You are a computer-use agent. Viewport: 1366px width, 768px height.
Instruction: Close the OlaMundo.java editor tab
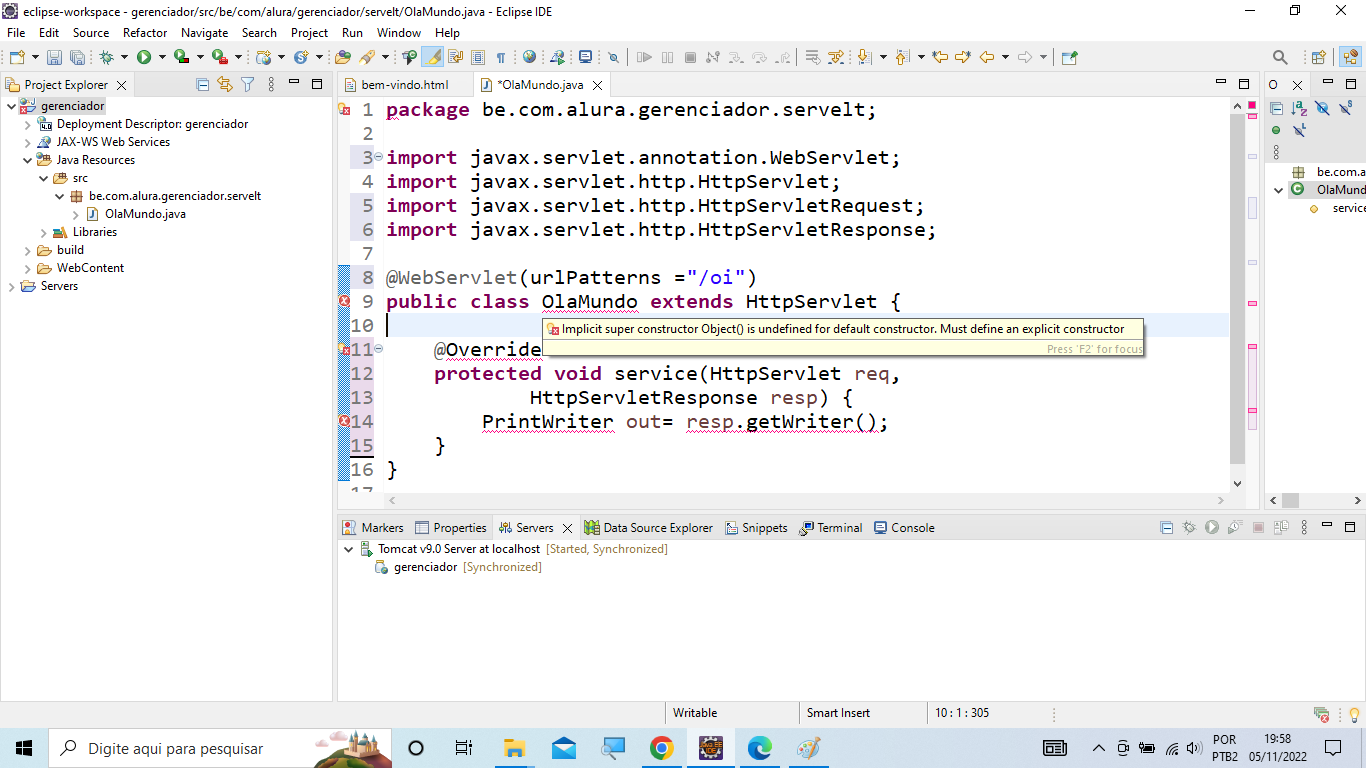click(598, 86)
